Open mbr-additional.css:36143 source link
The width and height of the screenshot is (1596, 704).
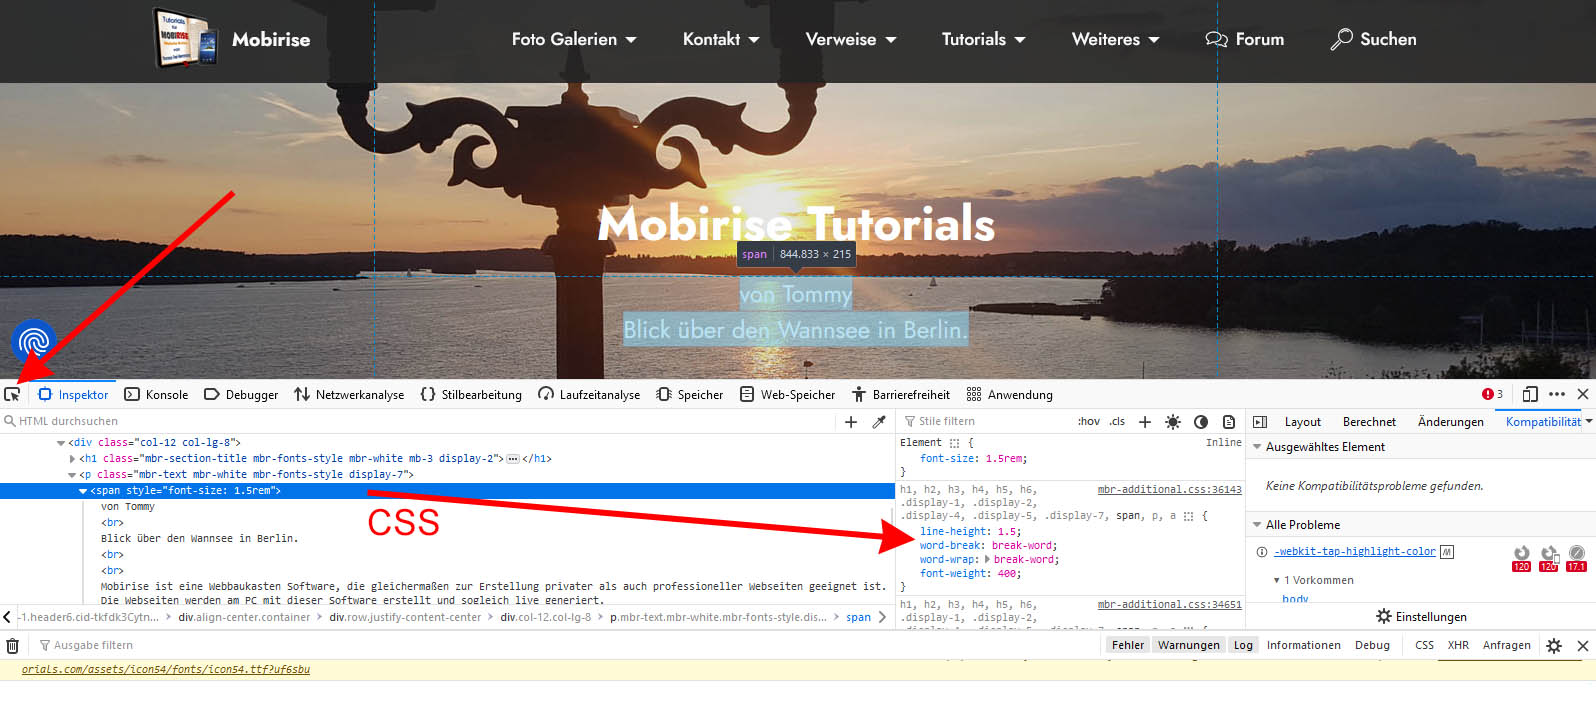1169,490
